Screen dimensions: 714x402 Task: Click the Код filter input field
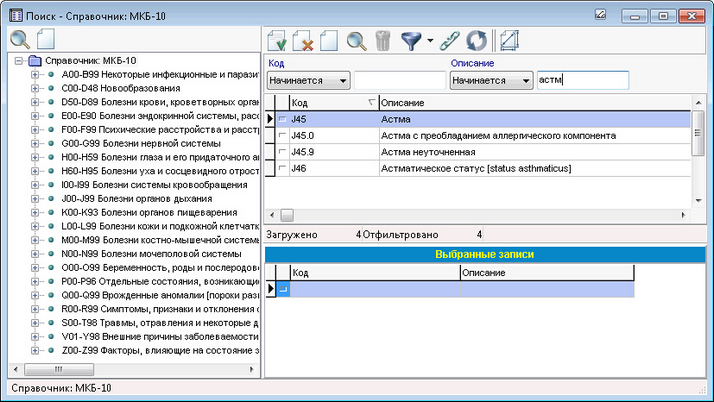click(399, 80)
